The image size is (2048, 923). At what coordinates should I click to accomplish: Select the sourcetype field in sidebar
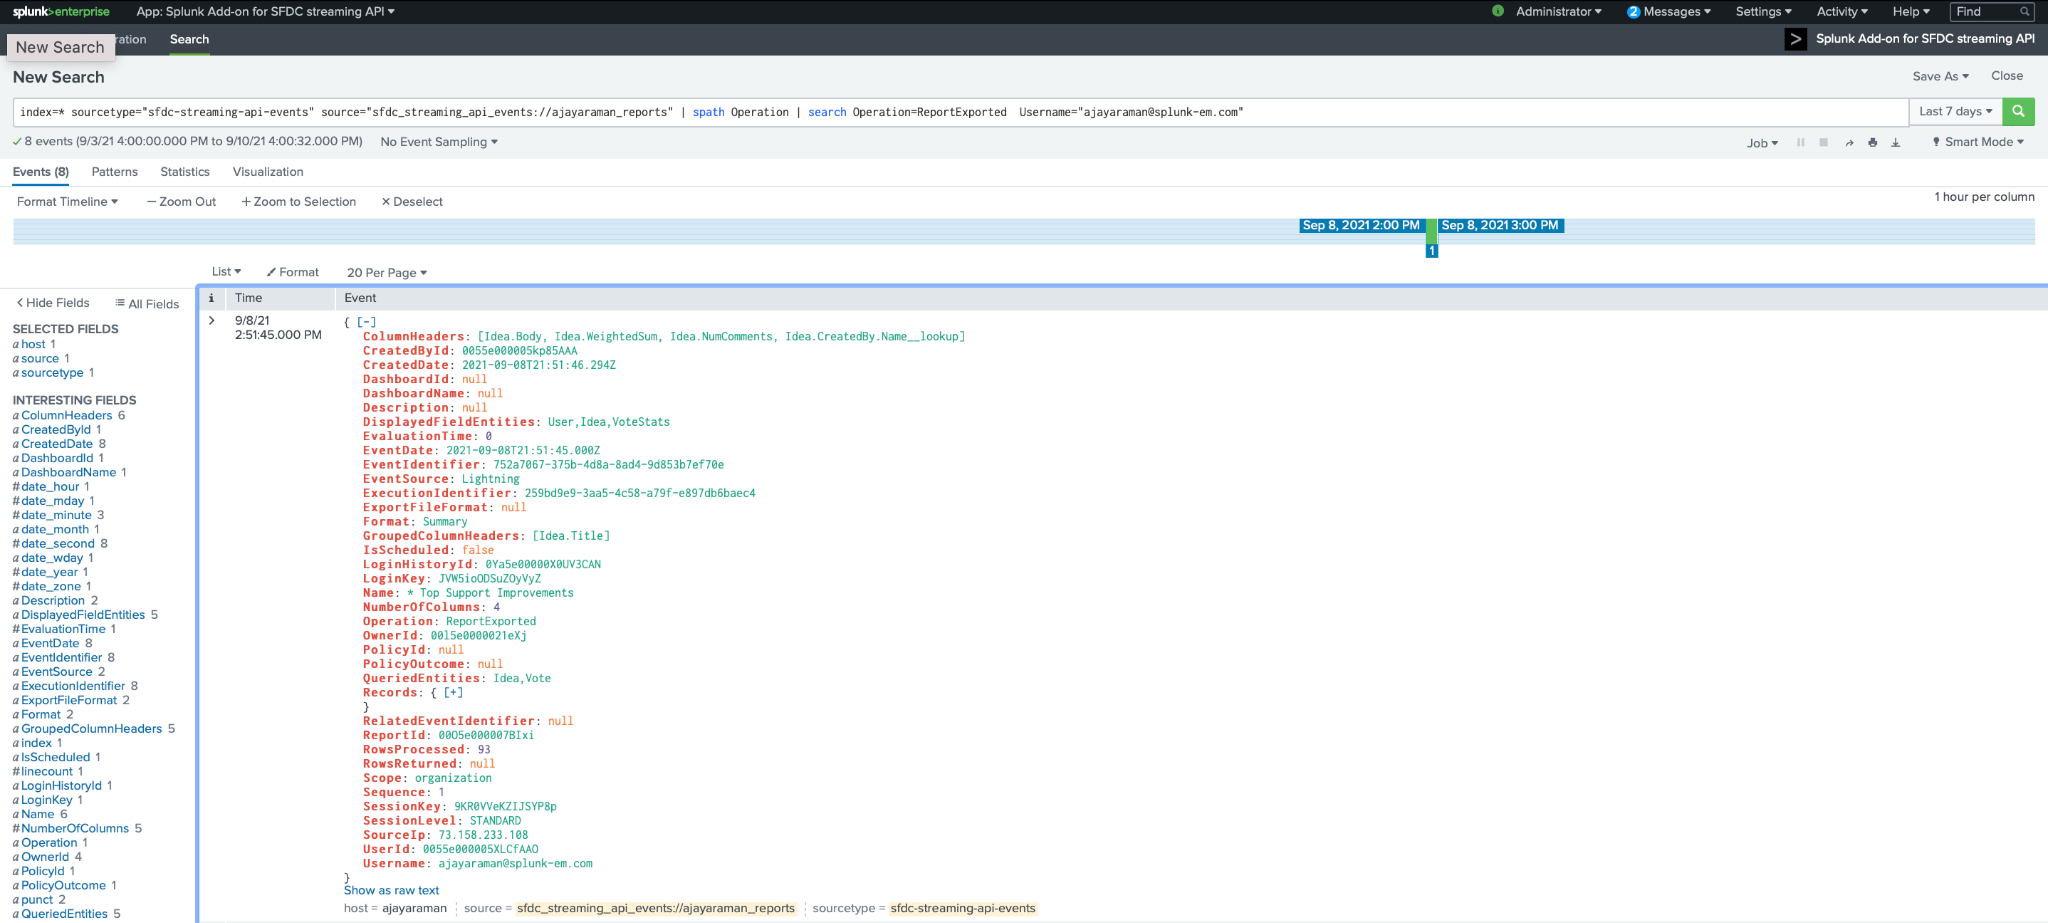pyautogui.click(x=52, y=373)
